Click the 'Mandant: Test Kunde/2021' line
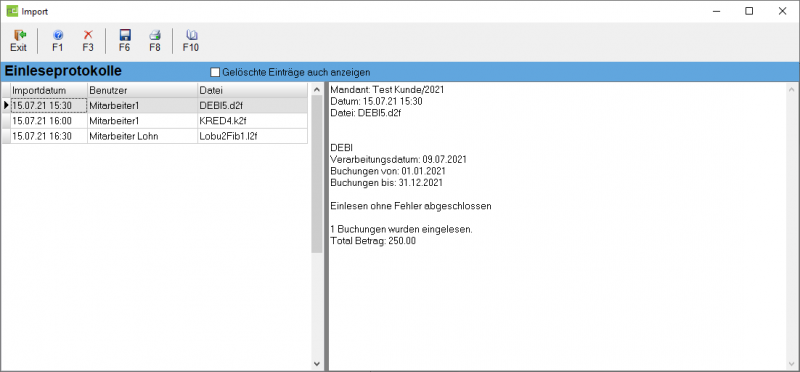Image resolution: width=800 pixels, height=372 pixels. [387, 90]
